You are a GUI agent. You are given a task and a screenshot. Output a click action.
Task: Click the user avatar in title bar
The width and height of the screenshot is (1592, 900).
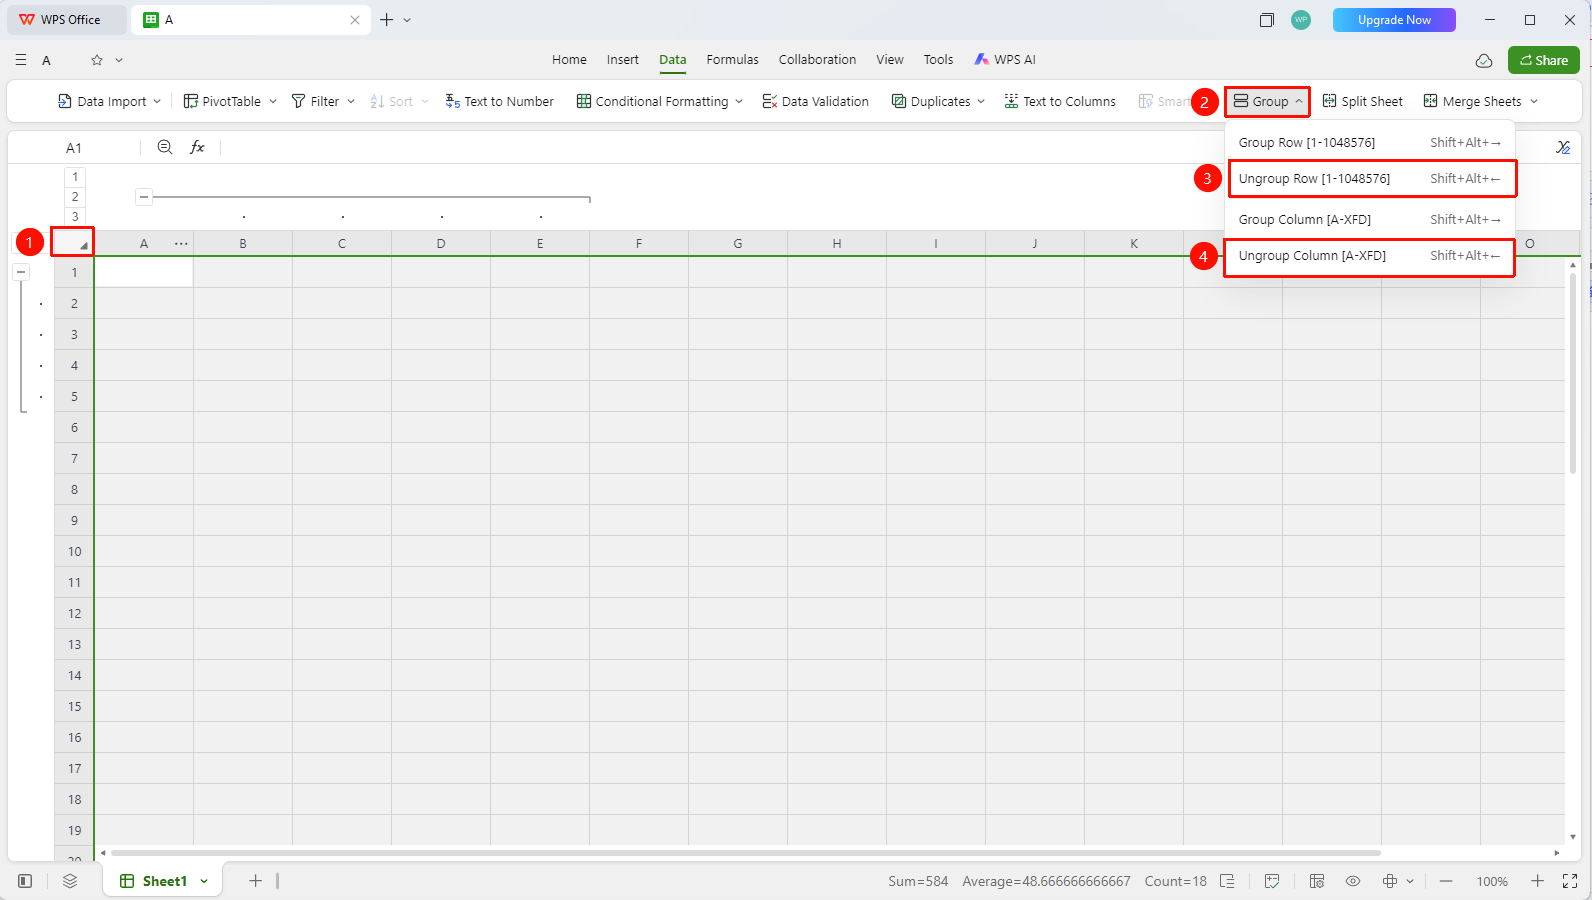point(1301,20)
